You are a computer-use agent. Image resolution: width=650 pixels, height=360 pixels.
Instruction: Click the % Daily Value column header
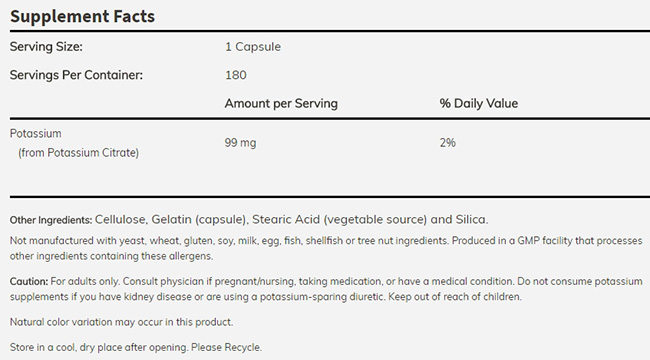coord(479,103)
